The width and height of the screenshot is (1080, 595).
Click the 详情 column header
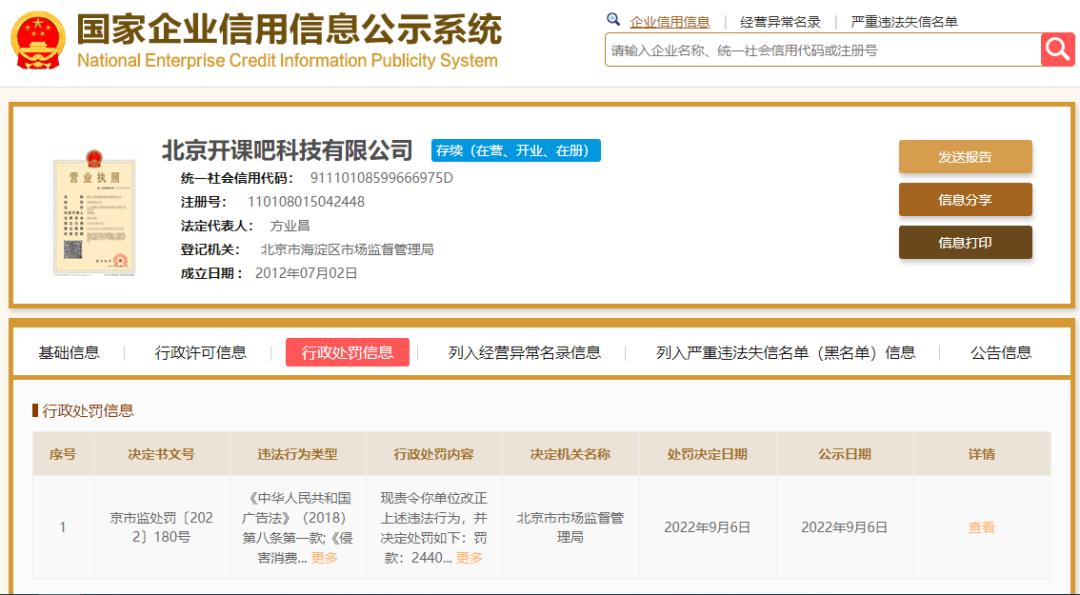(982, 455)
